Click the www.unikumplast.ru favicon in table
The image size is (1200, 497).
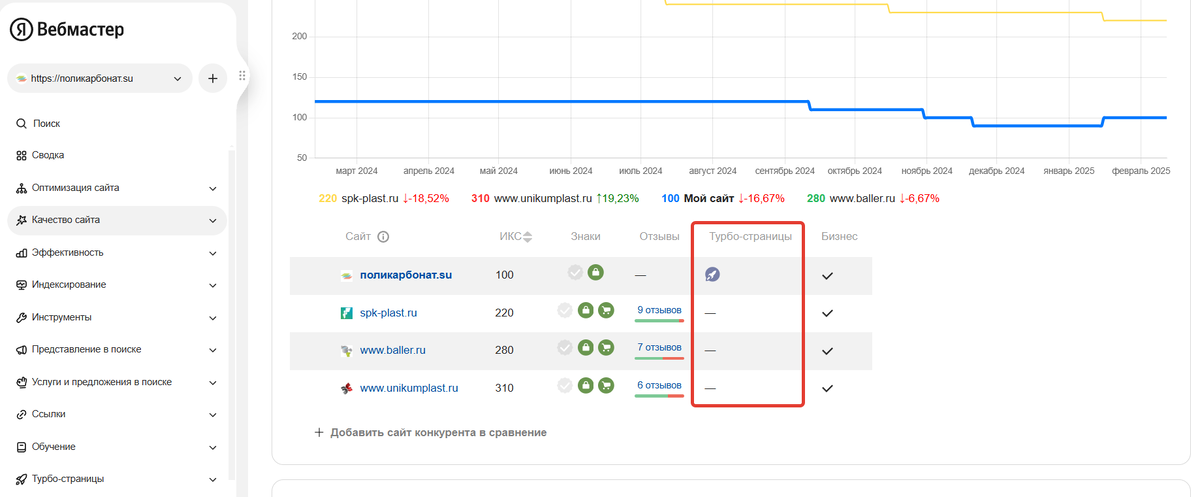pos(346,388)
